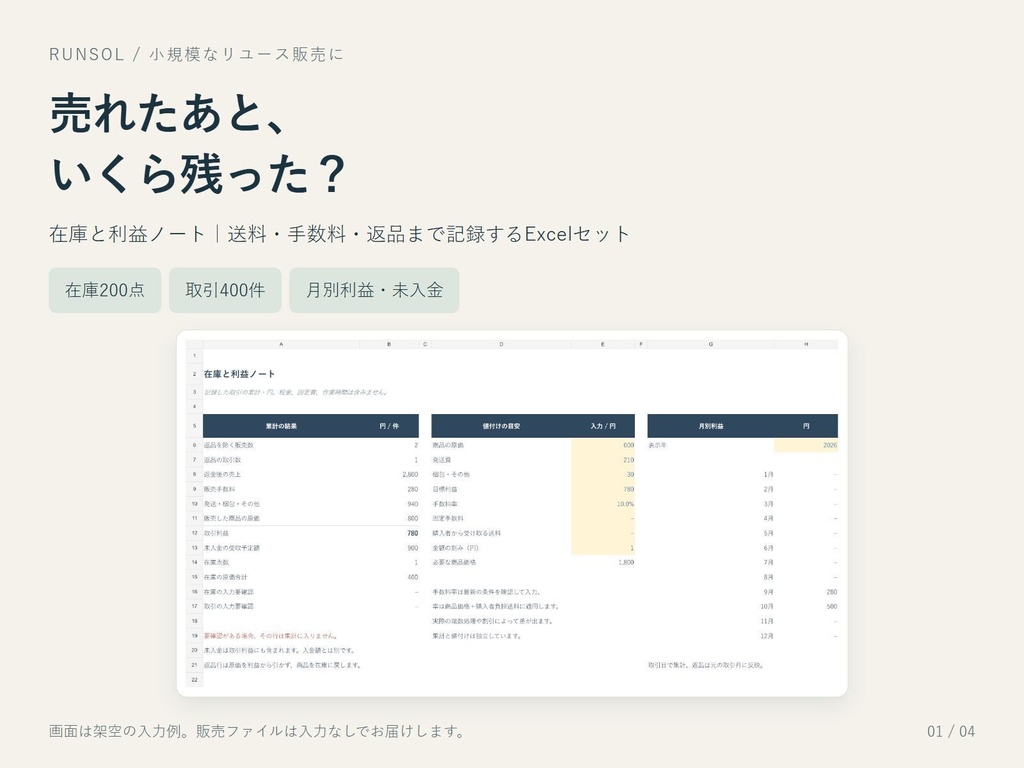This screenshot has width=1024, height=768.
Task: Click the sheet title 在庫と利益ノート cell
Action: (x=239, y=374)
